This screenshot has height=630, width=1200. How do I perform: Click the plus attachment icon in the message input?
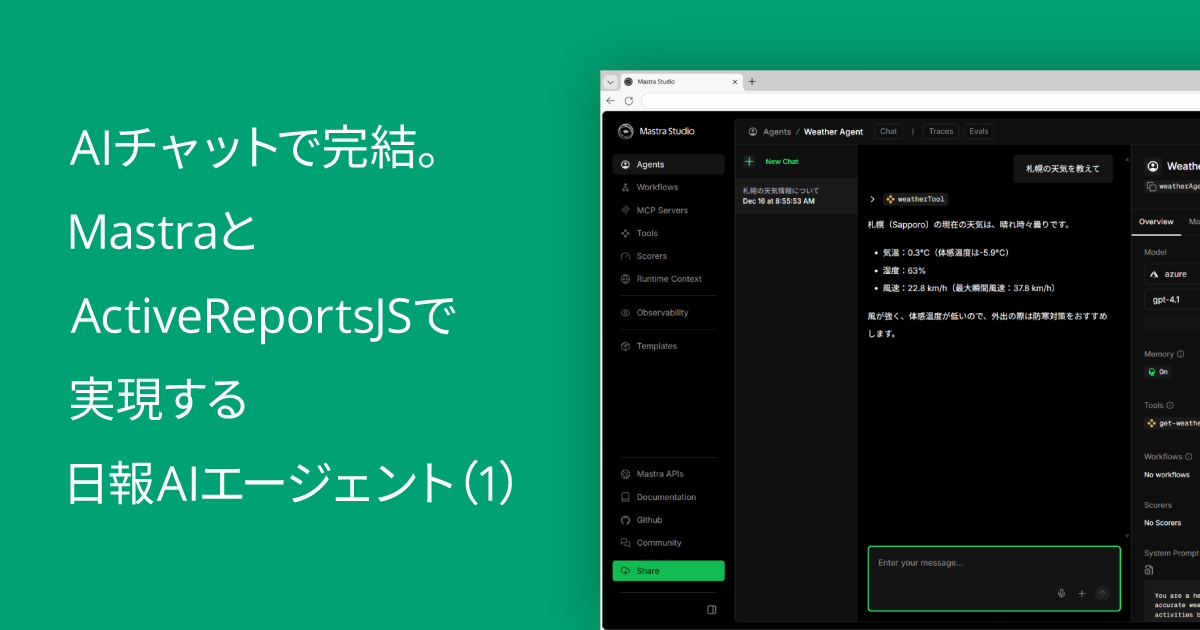(1081, 592)
